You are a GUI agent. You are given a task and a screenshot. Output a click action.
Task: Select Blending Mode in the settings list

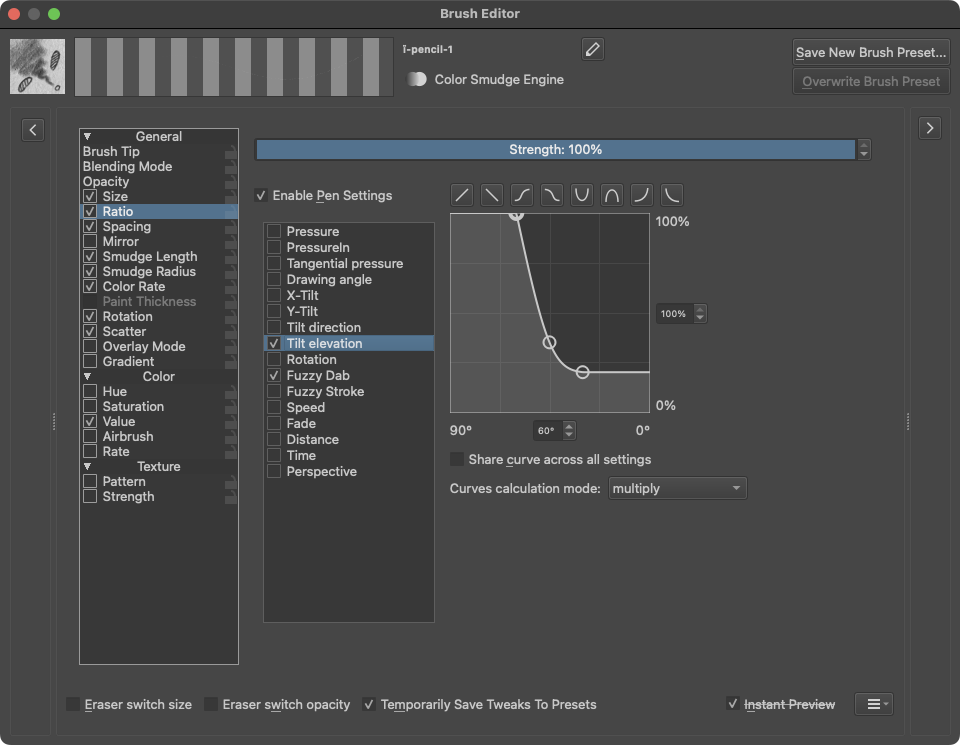[127, 167]
